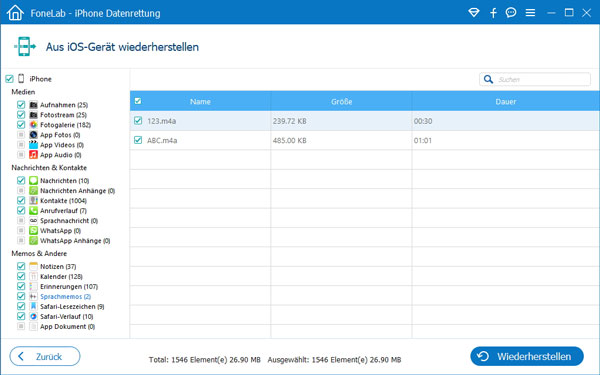Click the Kalender icon
Image resolution: width=600 pixels, height=375 pixels.
pyautogui.click(x=33, y=276)
